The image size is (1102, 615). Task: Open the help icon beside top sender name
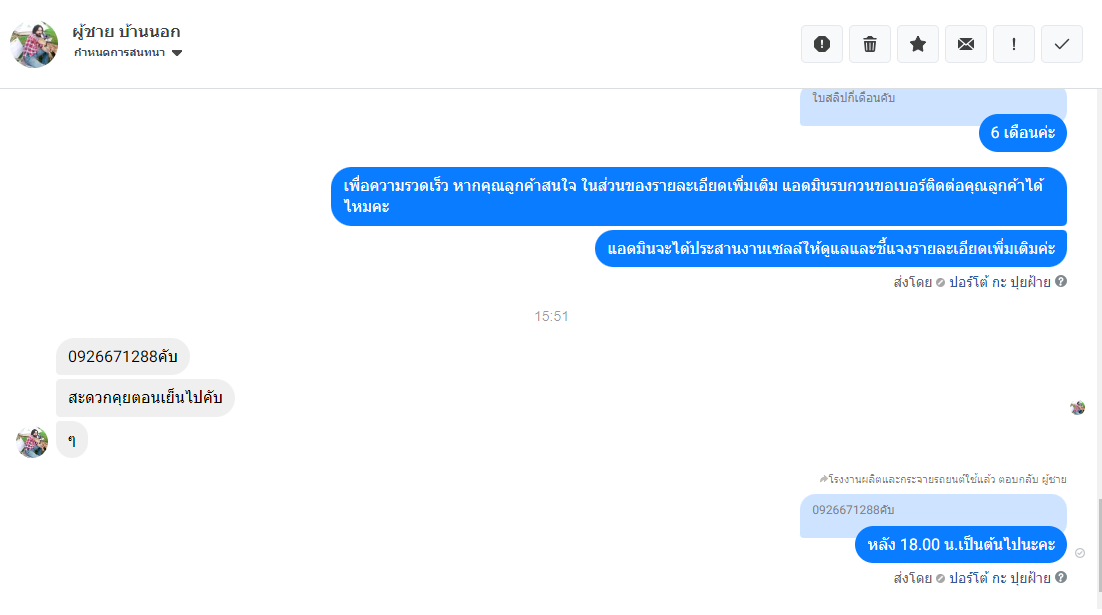[1061, 281]
